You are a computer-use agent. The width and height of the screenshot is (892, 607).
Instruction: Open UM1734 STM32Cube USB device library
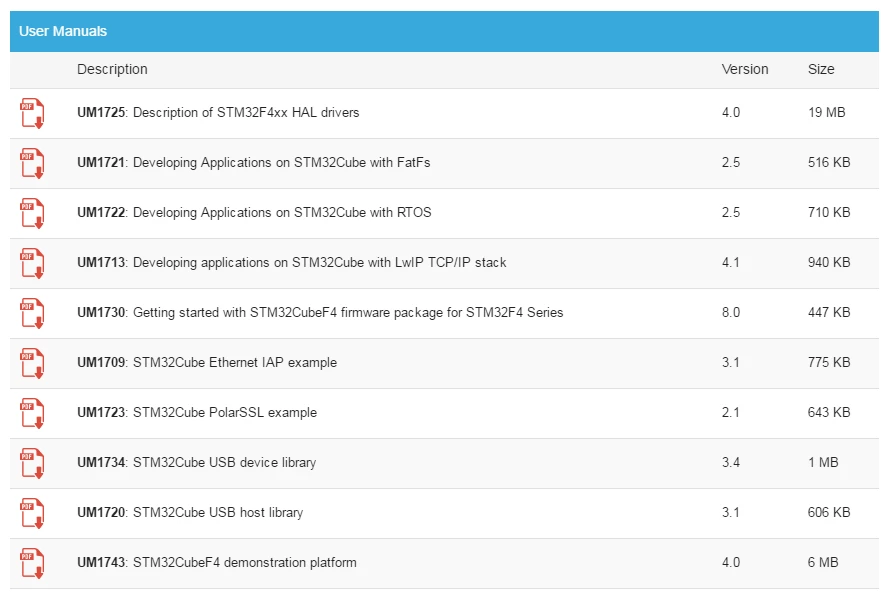[196, 463]
